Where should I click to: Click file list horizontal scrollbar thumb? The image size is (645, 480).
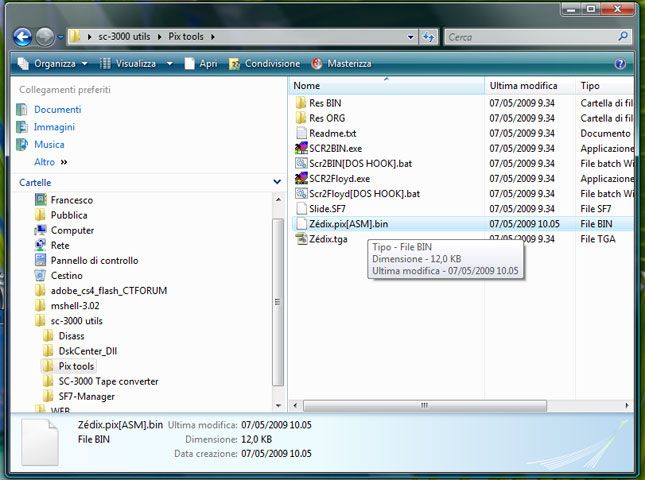click(425, 406)
